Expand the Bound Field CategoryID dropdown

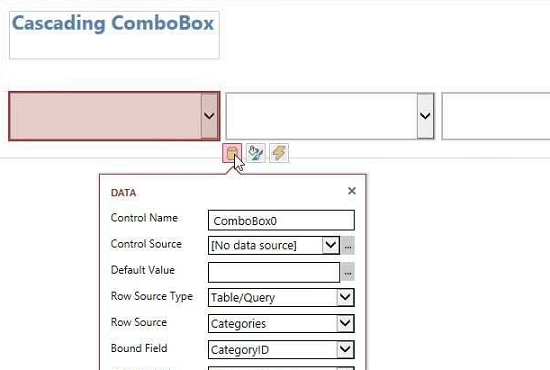tap(345, 349)
